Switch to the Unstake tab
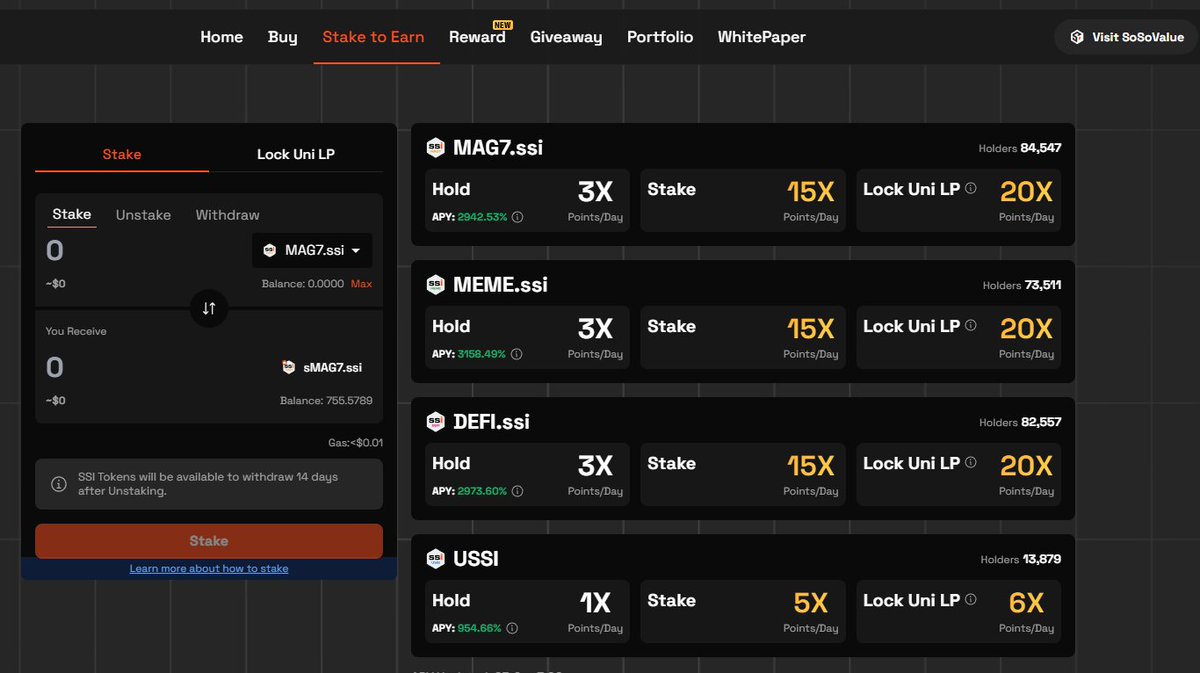Viewport: 1200px width, 673px height. pyautogui.click(x=143, y=214)
